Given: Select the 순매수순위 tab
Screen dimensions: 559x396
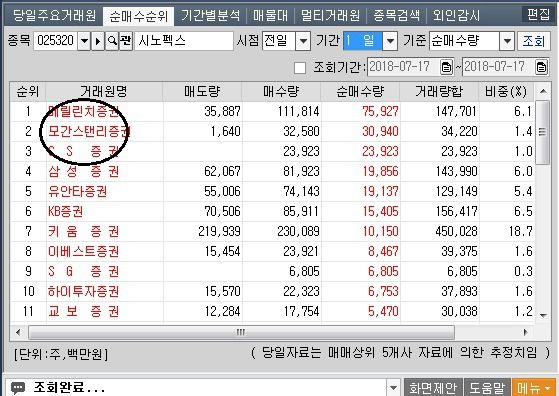Looking at the screenshot, I should click(138, 16).
